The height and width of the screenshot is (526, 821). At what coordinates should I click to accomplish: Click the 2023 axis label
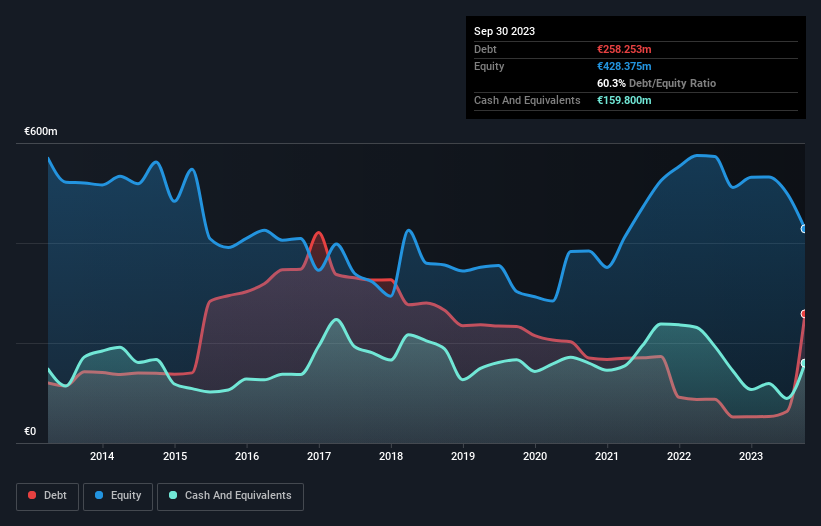coord(751,456)
